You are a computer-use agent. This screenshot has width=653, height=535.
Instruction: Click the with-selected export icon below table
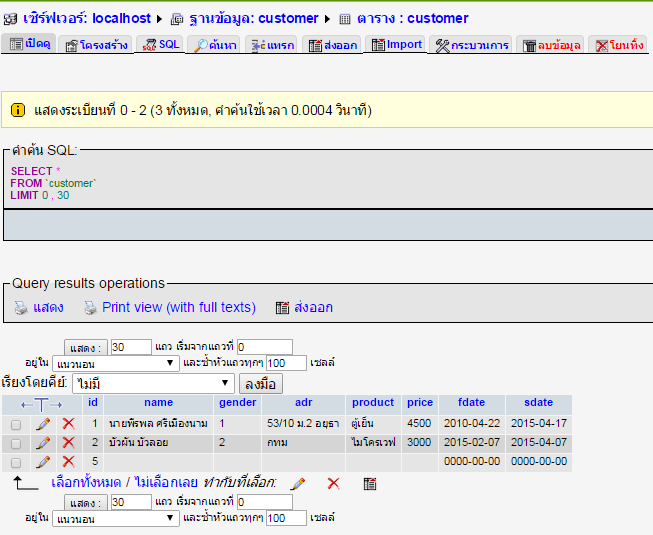(370, 483)
